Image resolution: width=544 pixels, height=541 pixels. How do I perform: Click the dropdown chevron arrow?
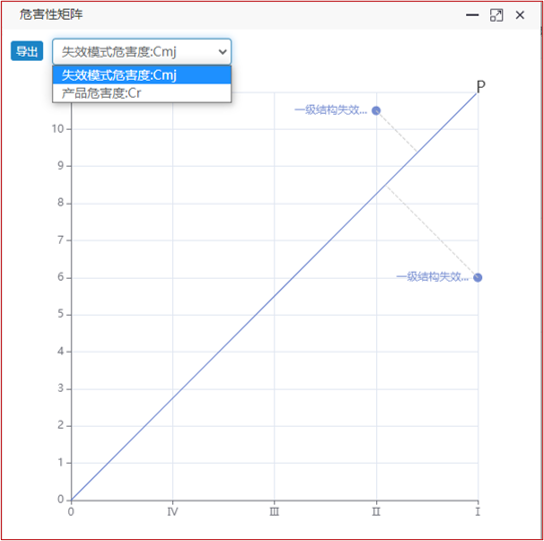[x=222, y=52]
